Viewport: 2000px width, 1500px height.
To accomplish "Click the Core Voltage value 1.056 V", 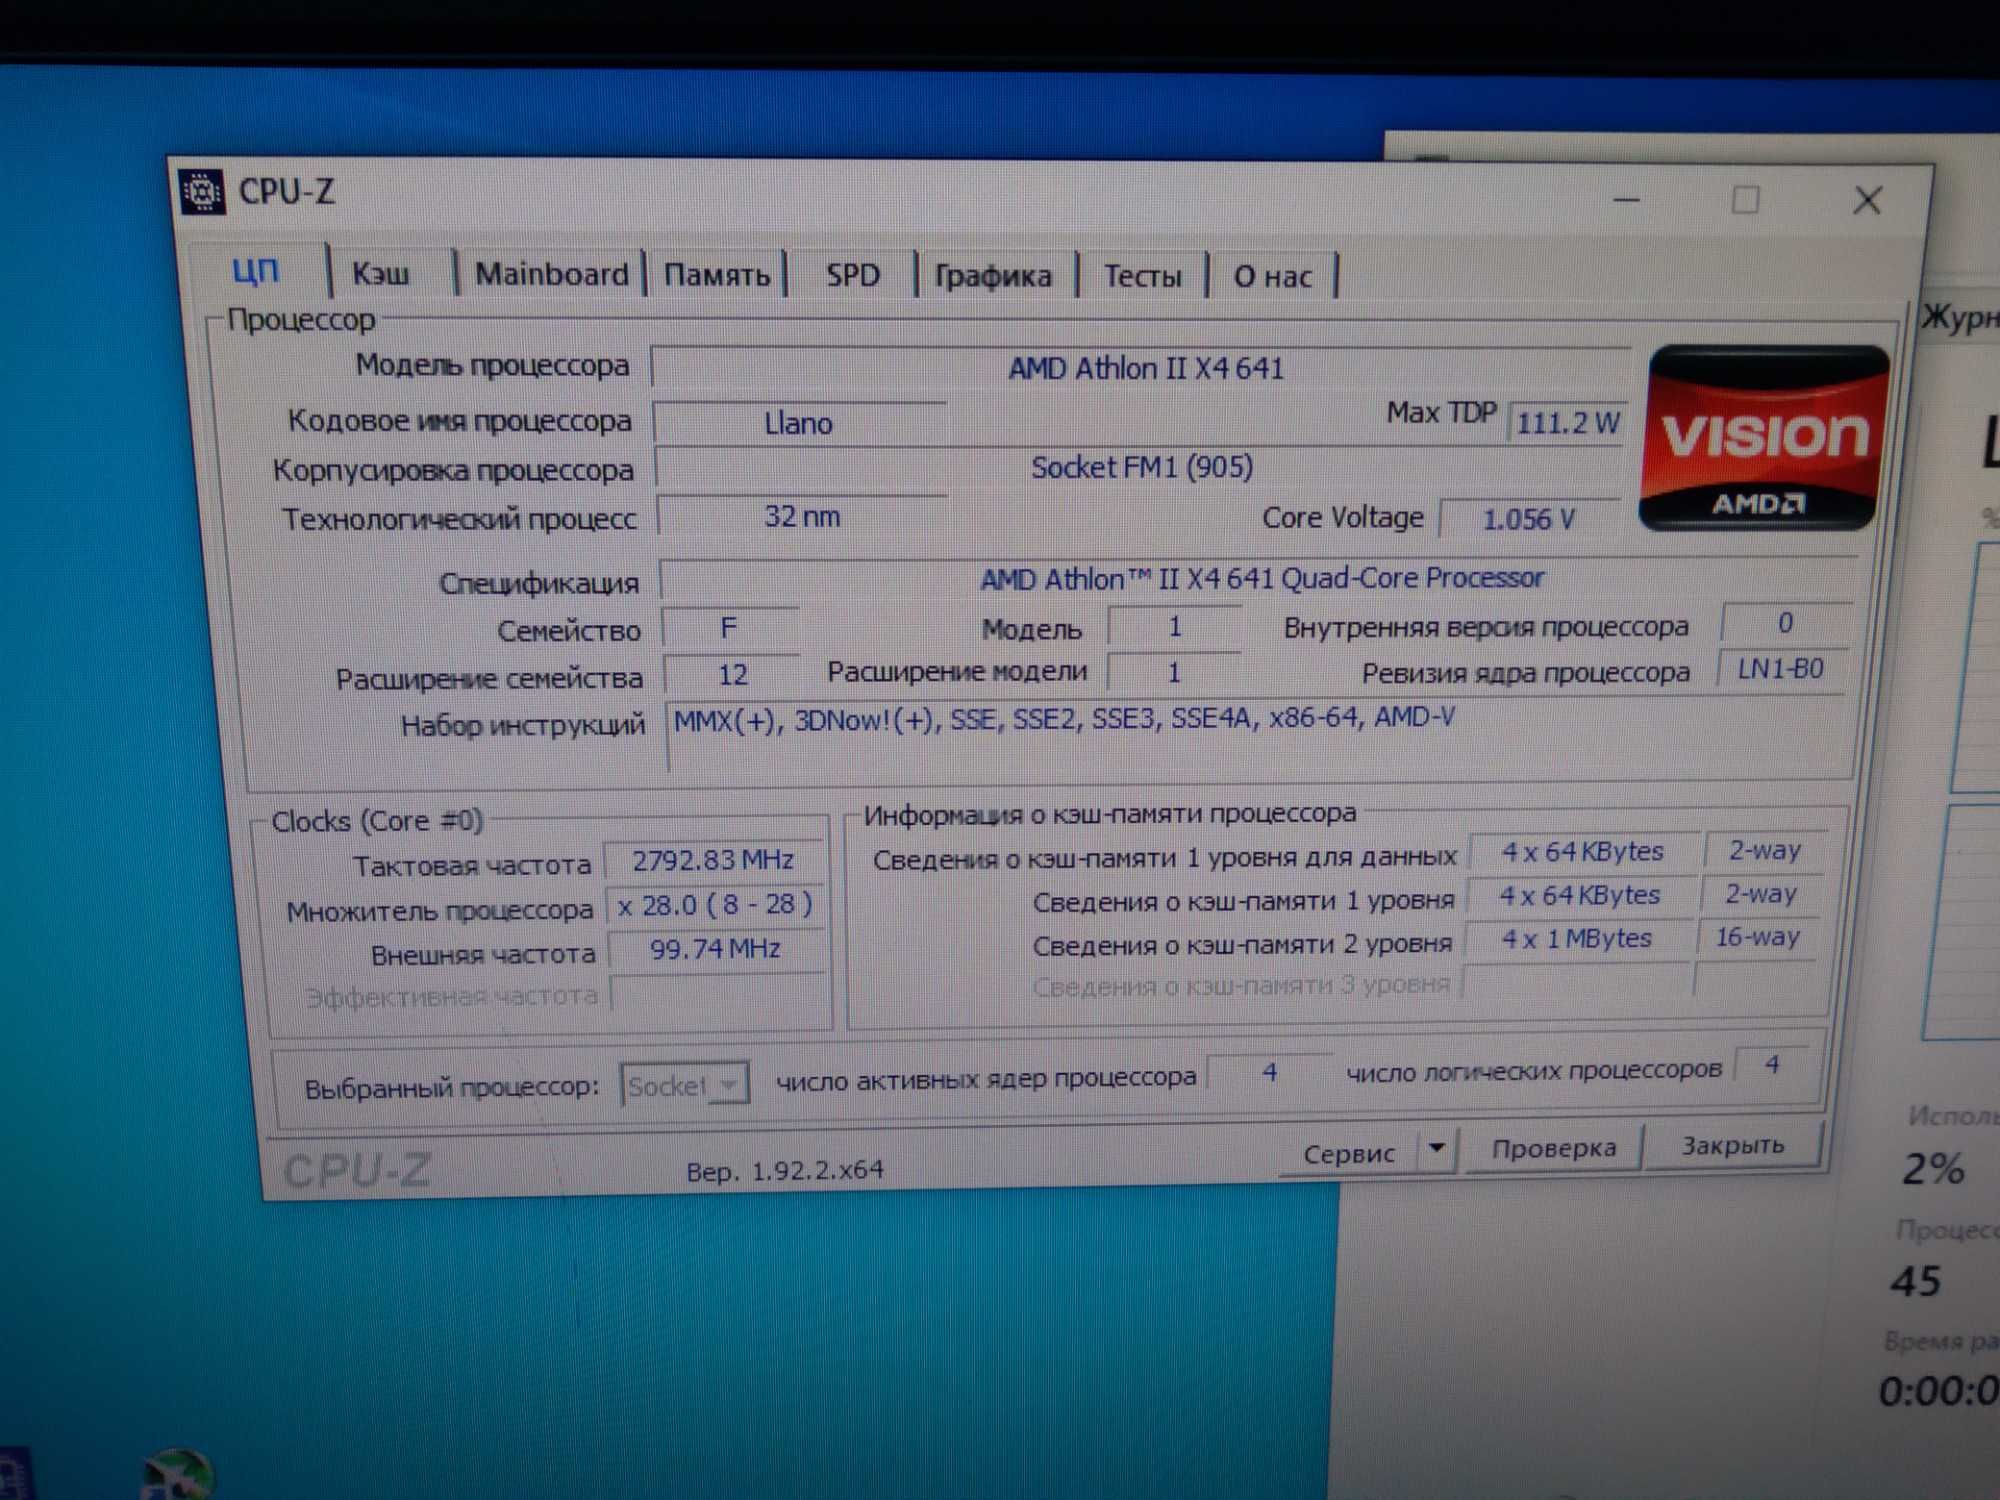I will (x=1529, y=519).
